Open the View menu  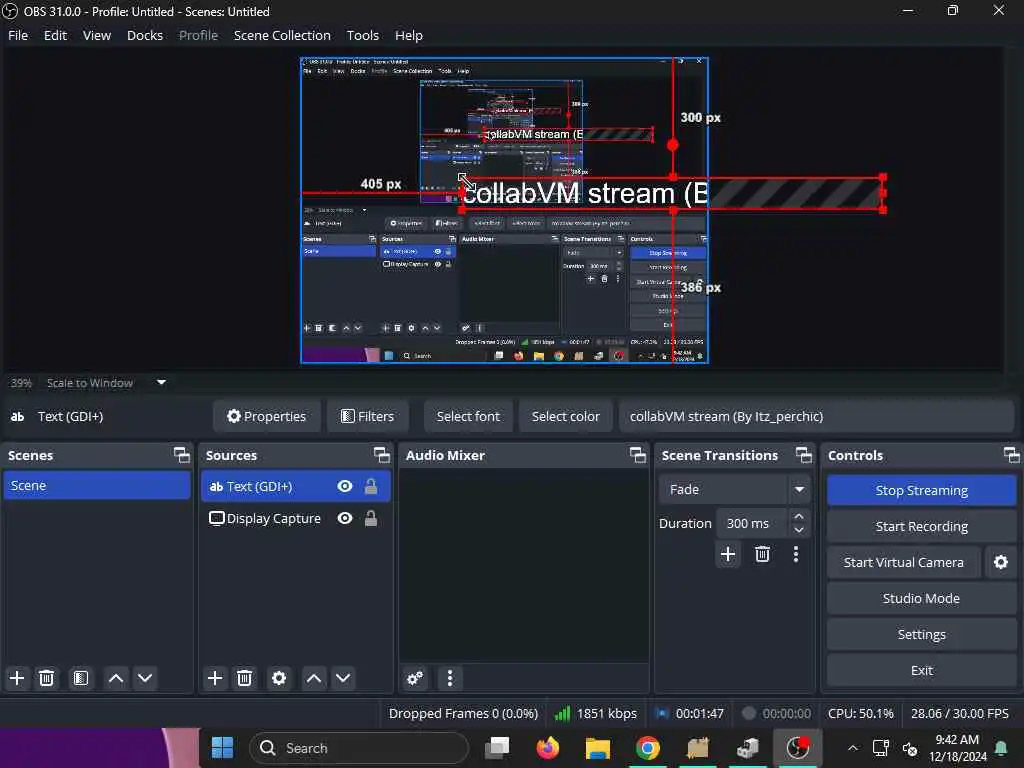[x=97, y=35]
